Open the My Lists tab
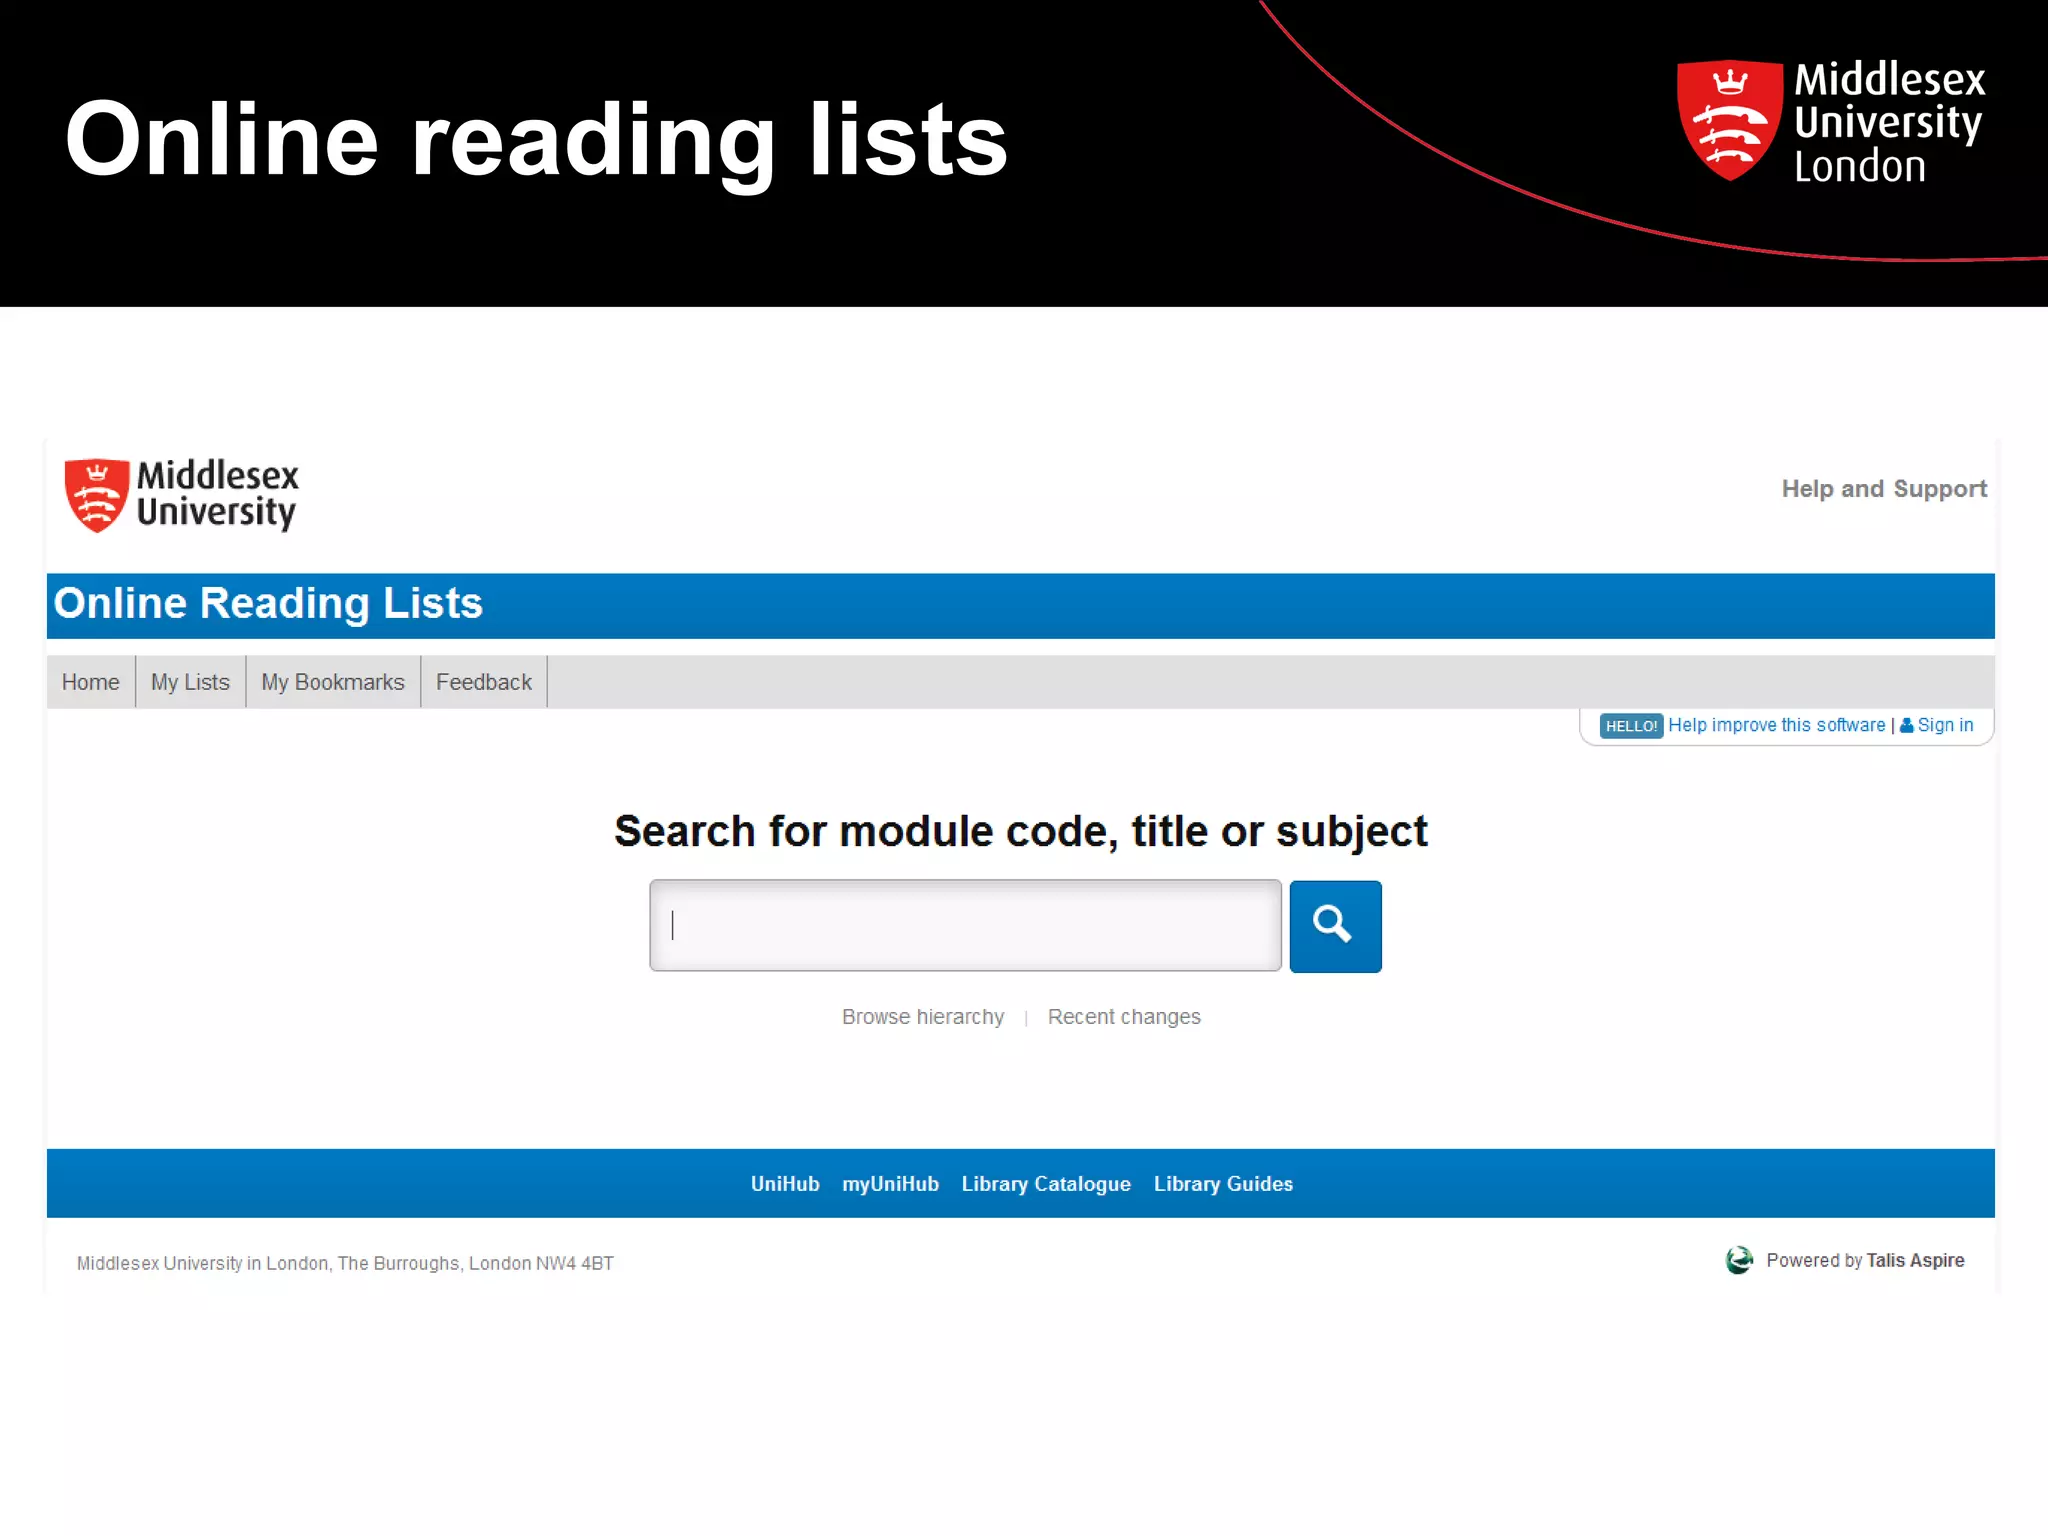Screen dimensions: 2048x1536 coord(190,682)
